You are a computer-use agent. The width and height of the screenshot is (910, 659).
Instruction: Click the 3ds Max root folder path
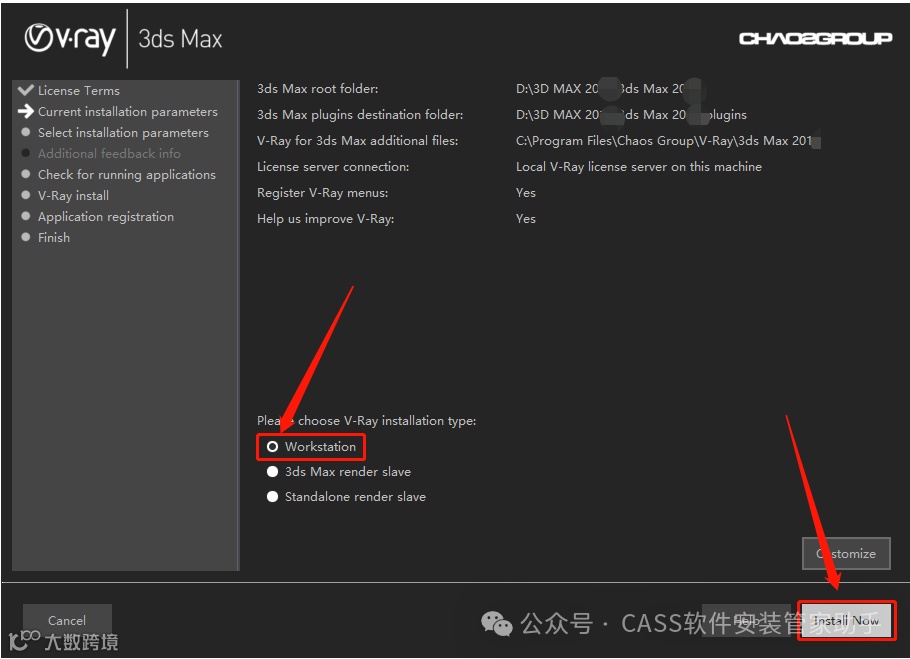click(x=609, y=89)
